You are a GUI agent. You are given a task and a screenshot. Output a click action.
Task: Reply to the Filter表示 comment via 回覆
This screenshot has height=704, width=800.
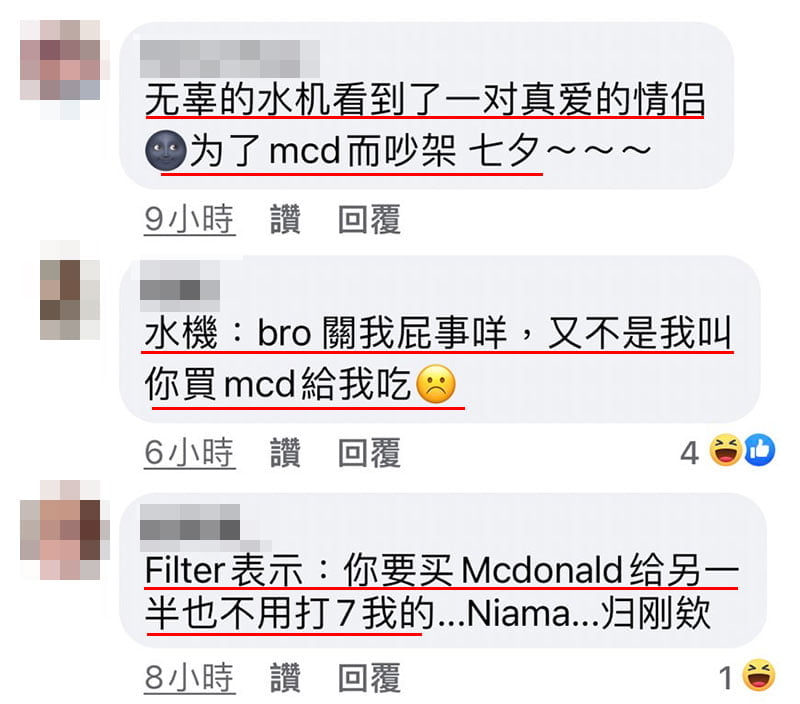pos(369,677)
